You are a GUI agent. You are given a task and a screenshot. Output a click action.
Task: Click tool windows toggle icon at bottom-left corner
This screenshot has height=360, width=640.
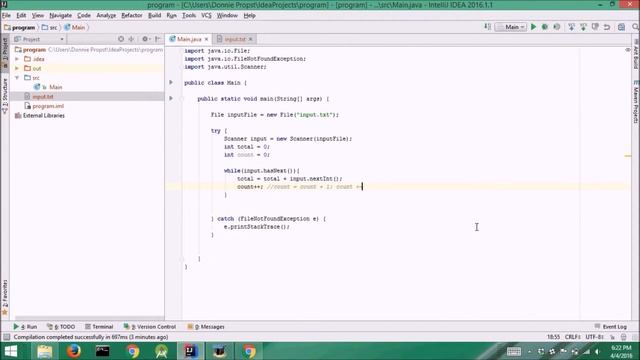point(6,337)
